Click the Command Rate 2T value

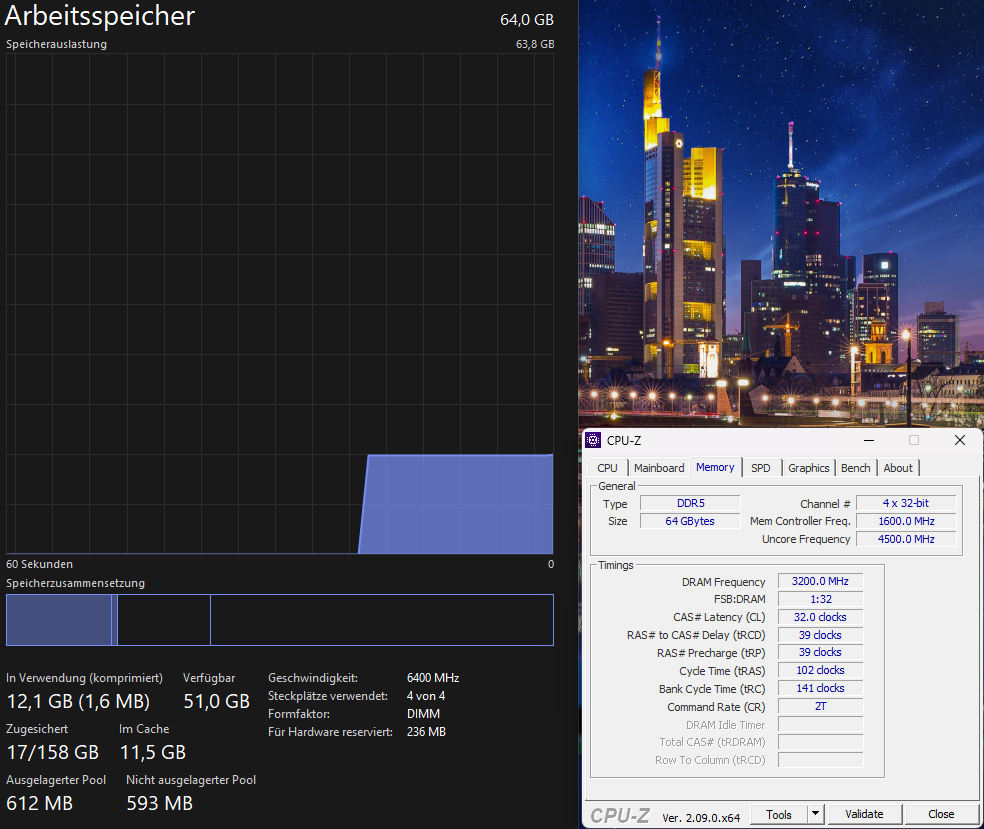(x=820, y=707)
